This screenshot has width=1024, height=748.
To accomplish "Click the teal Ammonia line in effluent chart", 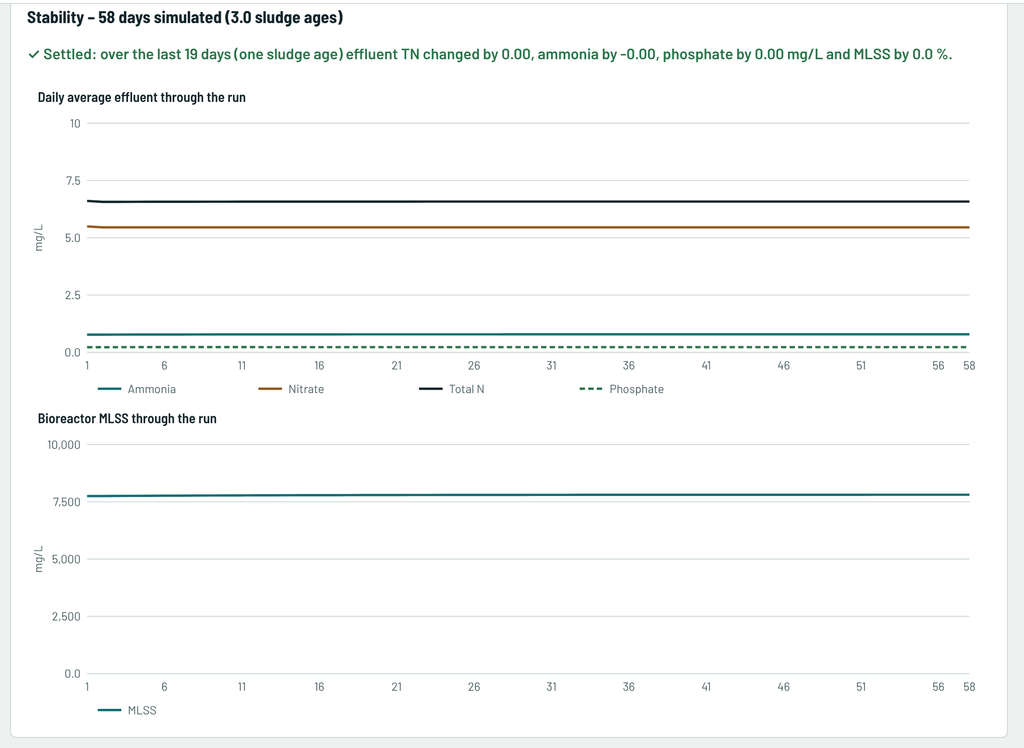I will pos(528,334).
